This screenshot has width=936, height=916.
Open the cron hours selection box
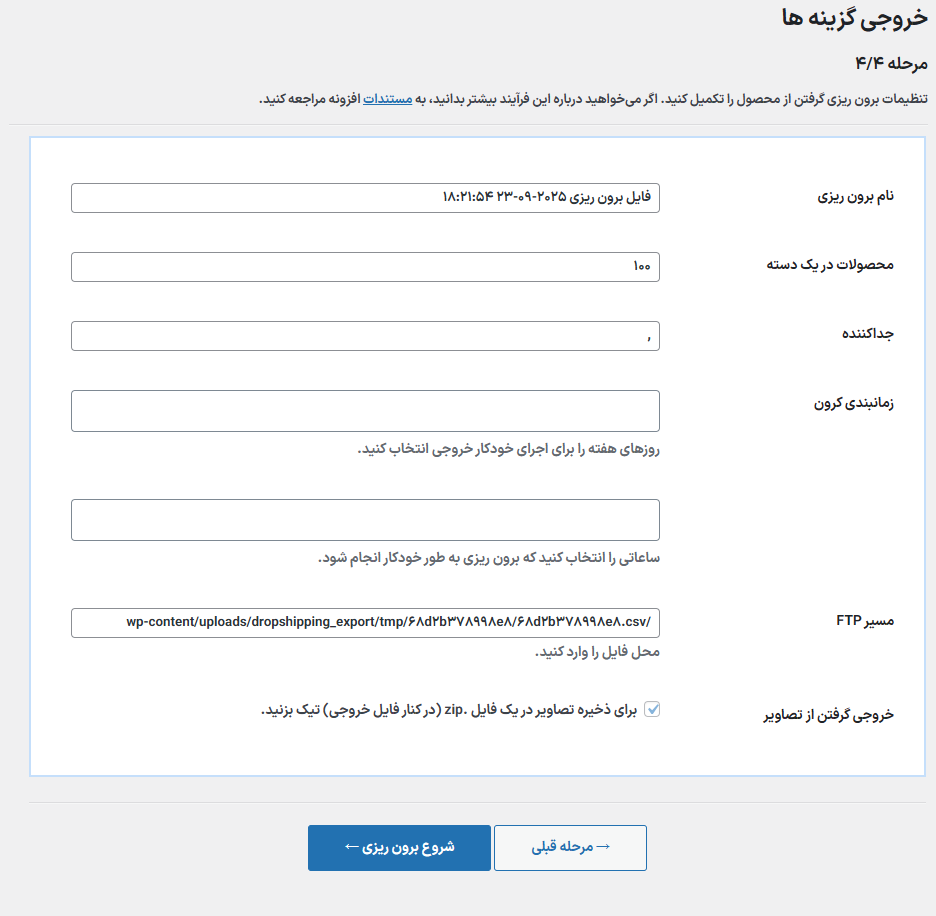(x=365, y=520)
